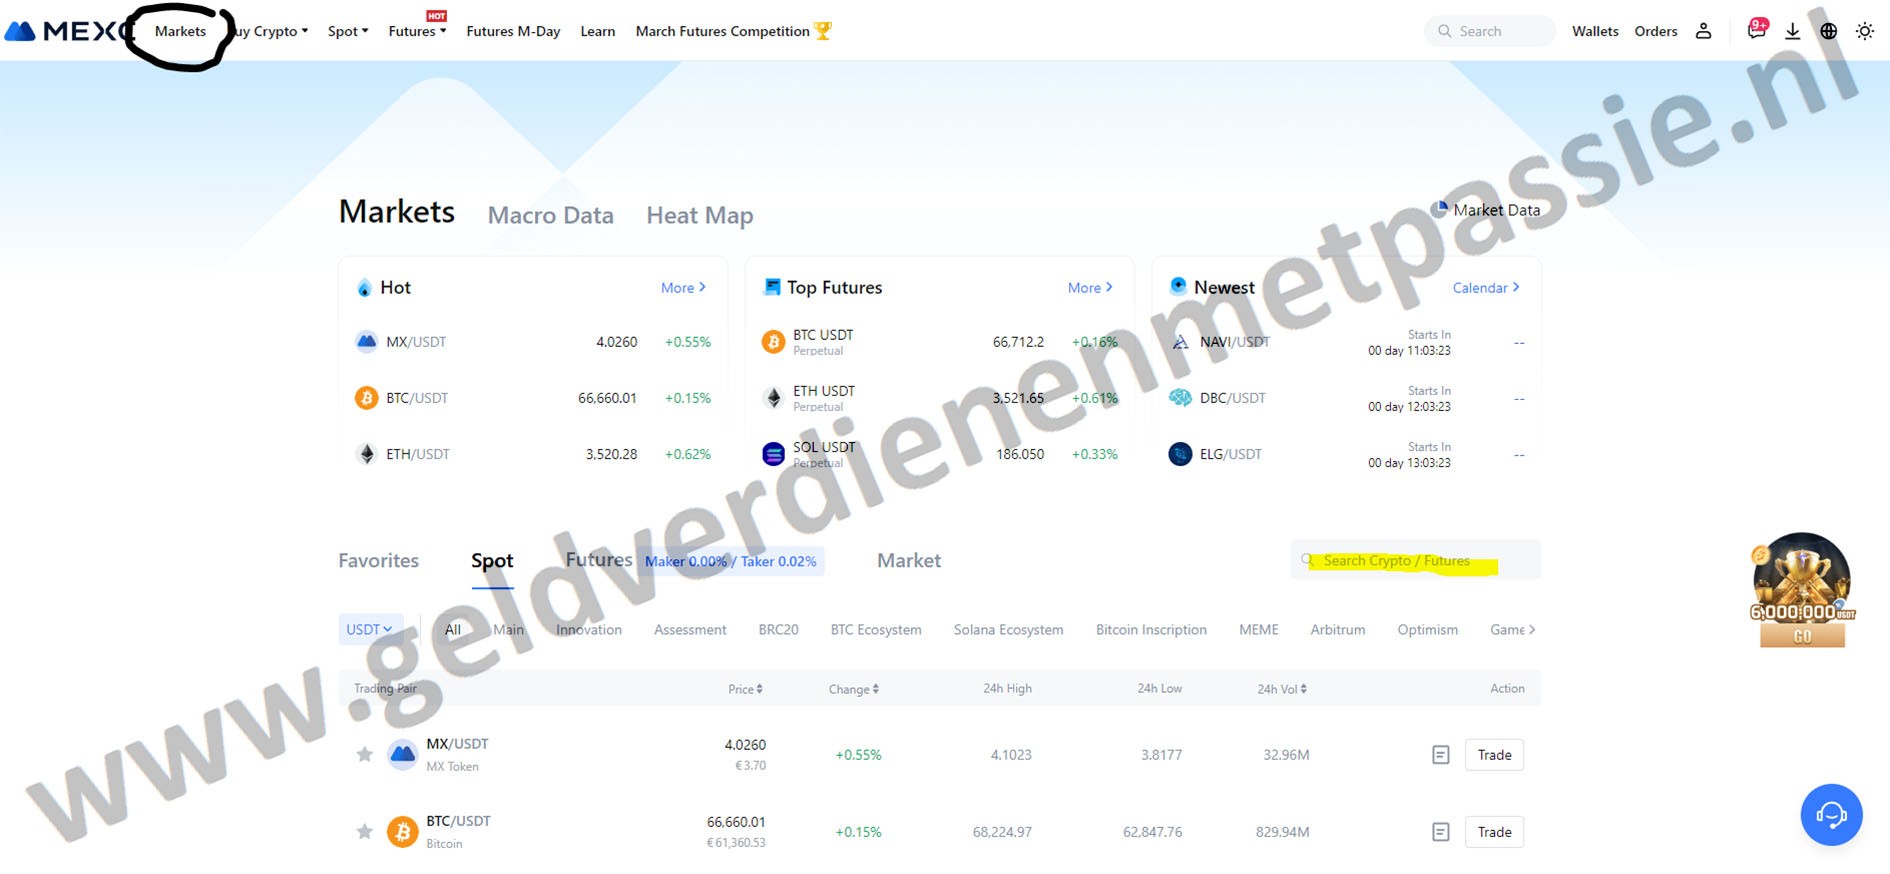Star the BTC/USDT pair as favorite

365,832
